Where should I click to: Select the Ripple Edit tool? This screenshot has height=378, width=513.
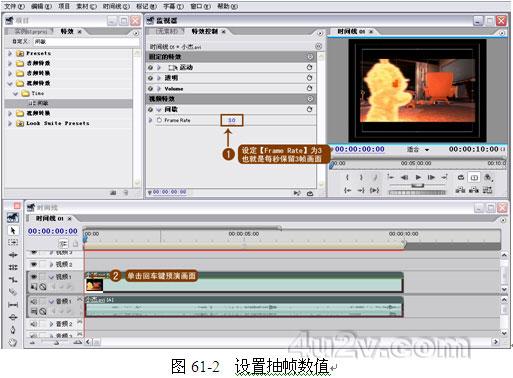[13, 255]
